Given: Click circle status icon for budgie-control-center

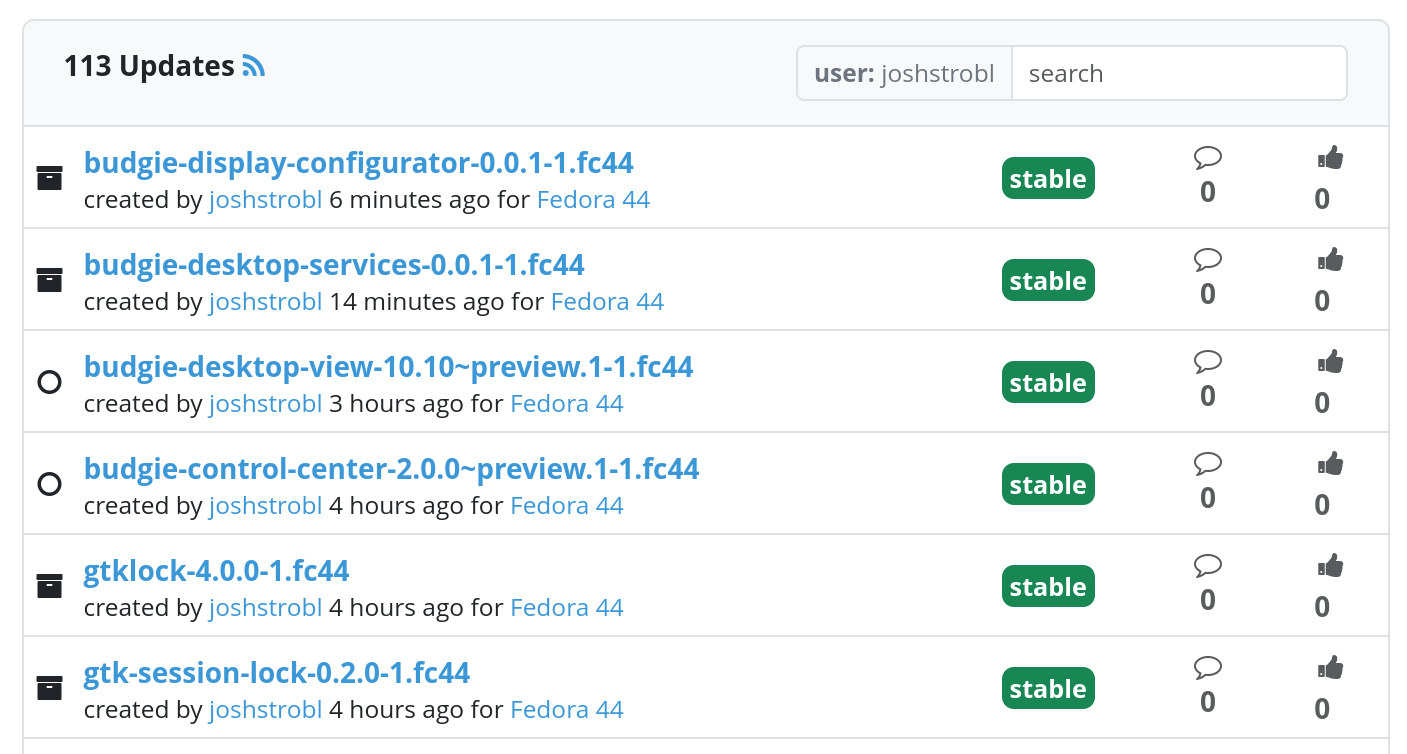Looking at the screenshot, I should pyautogui.click(x=49, y=484).
